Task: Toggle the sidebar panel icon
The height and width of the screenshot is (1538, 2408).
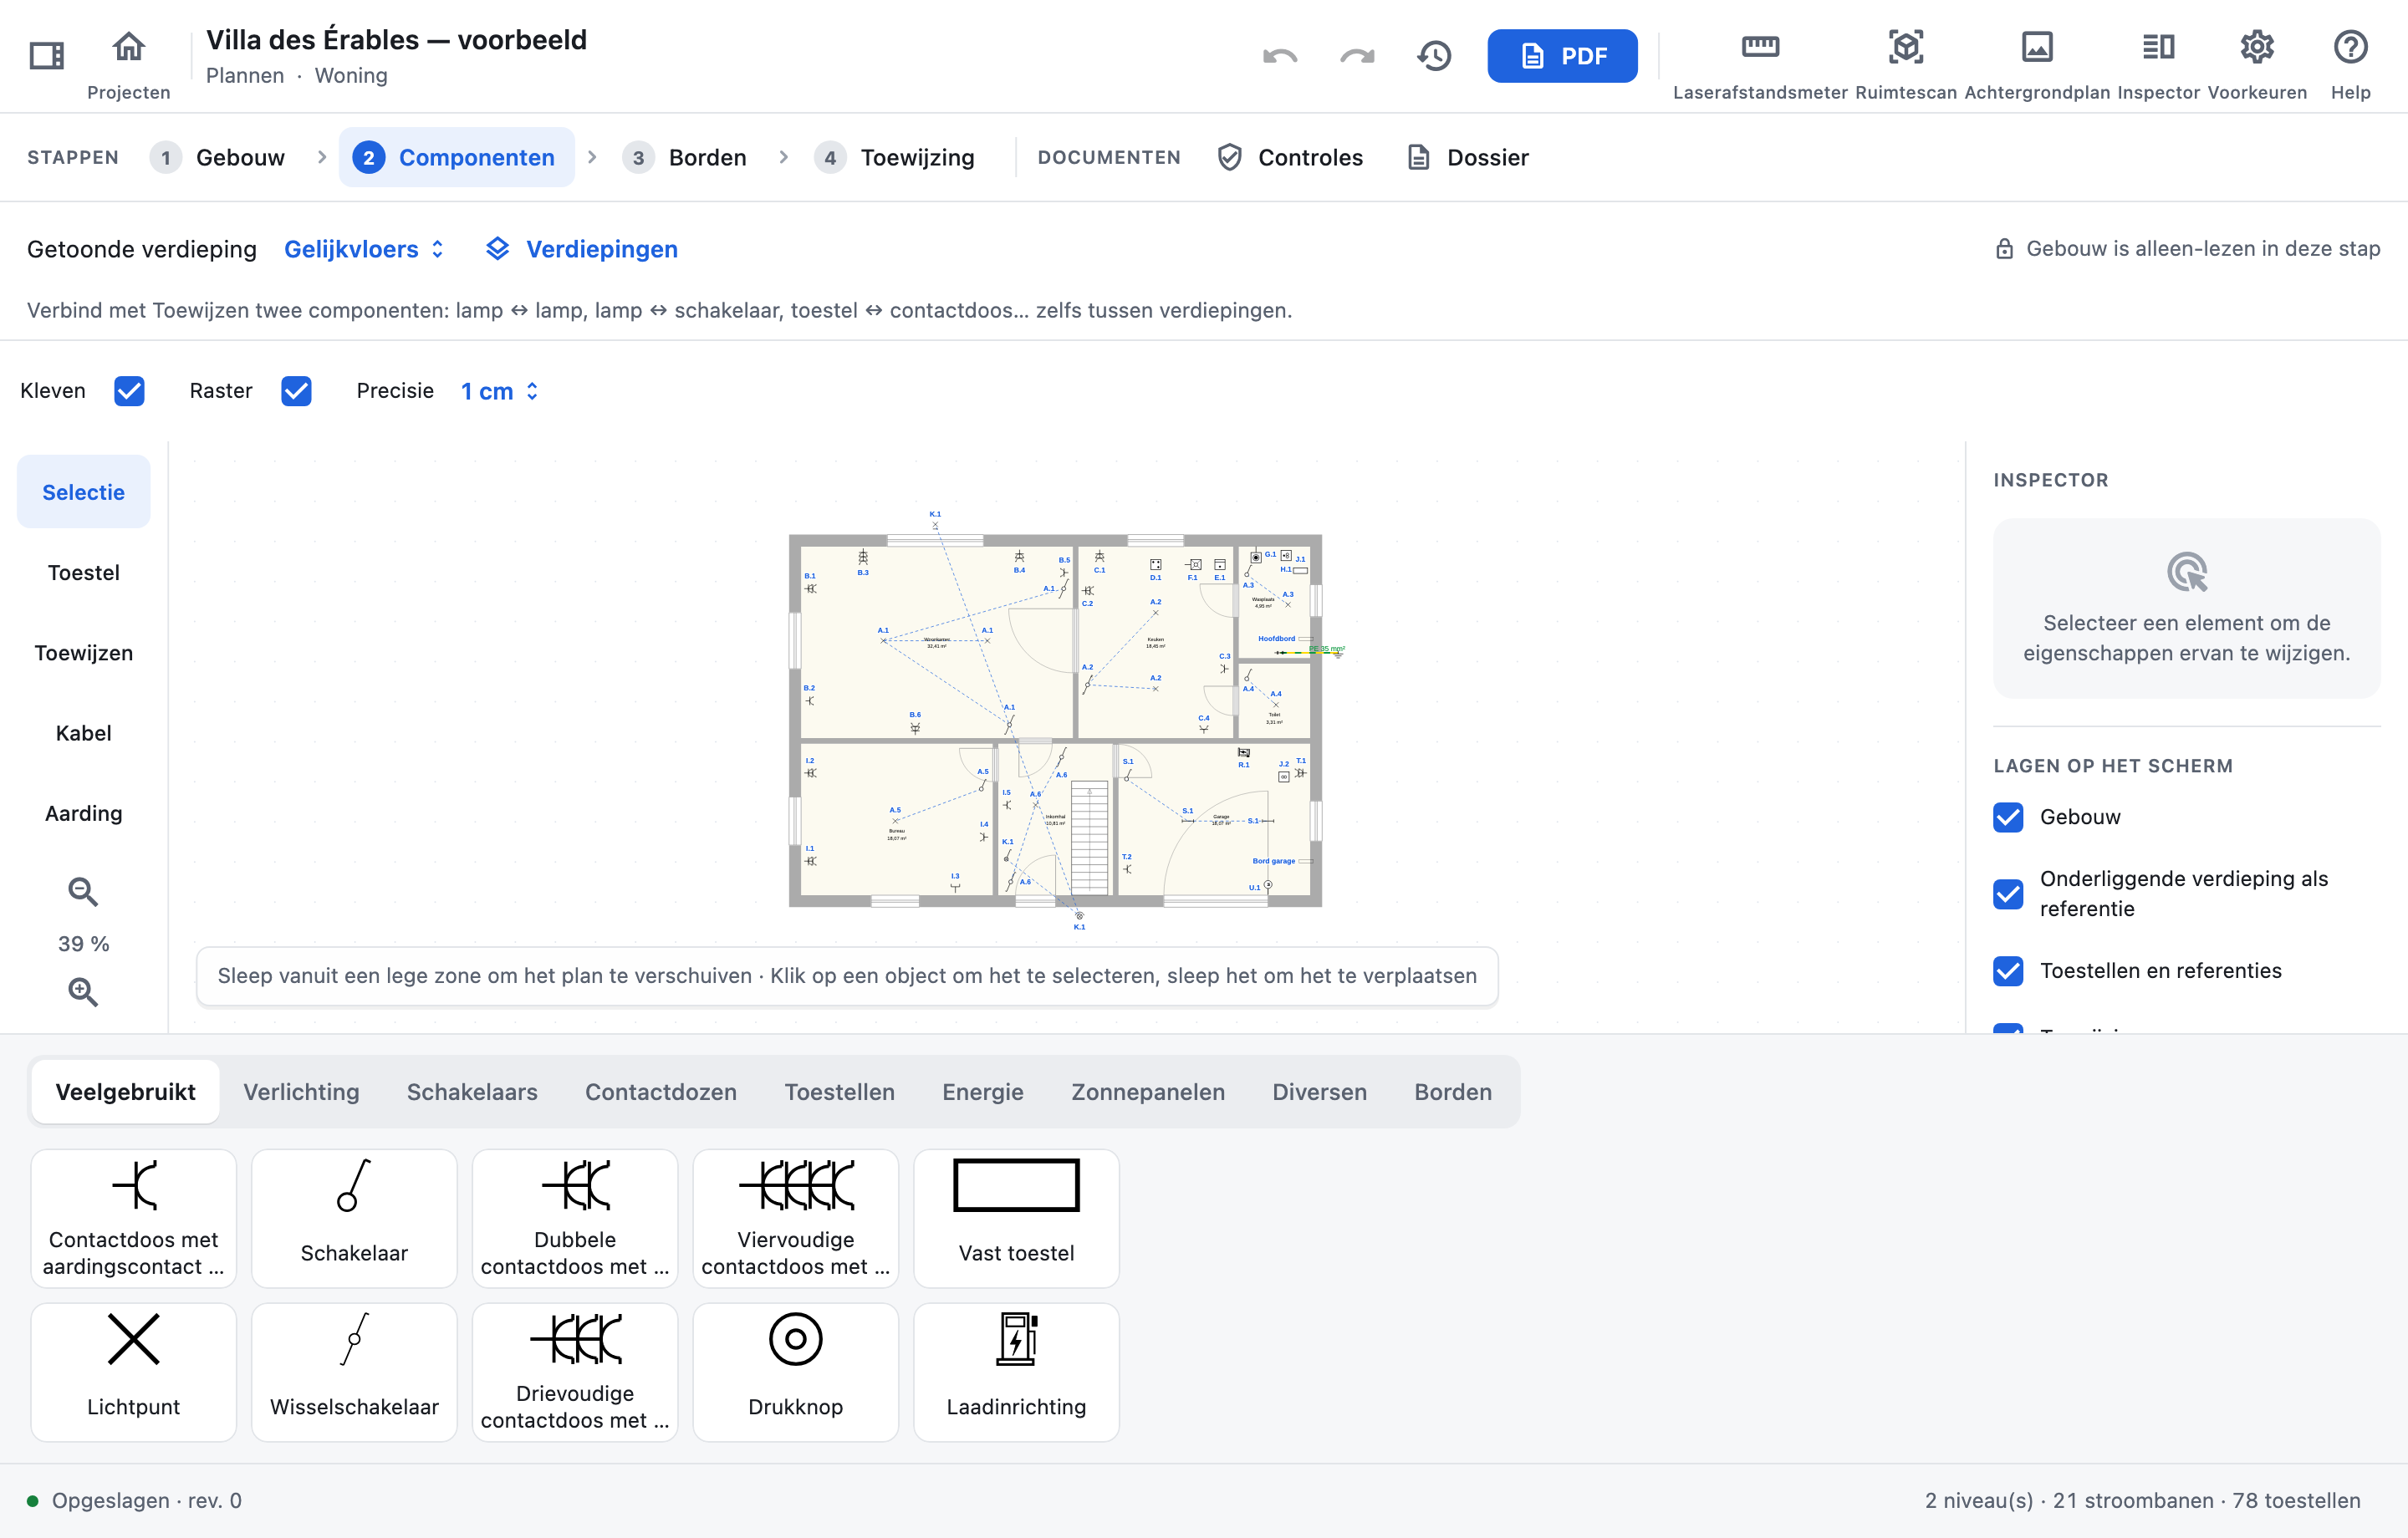Action: (46, 55)
